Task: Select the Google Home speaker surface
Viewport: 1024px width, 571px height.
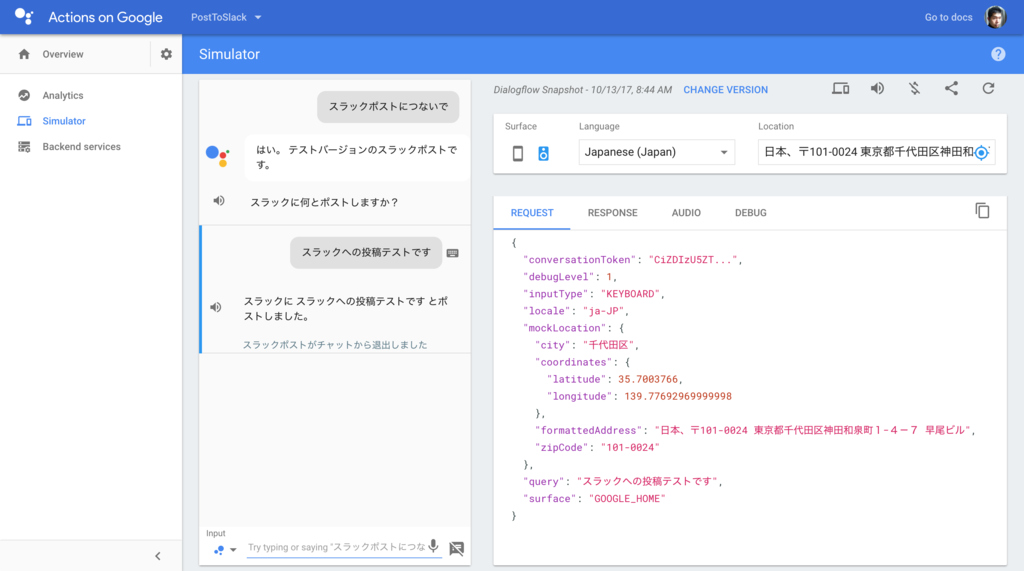Action: 543,154
